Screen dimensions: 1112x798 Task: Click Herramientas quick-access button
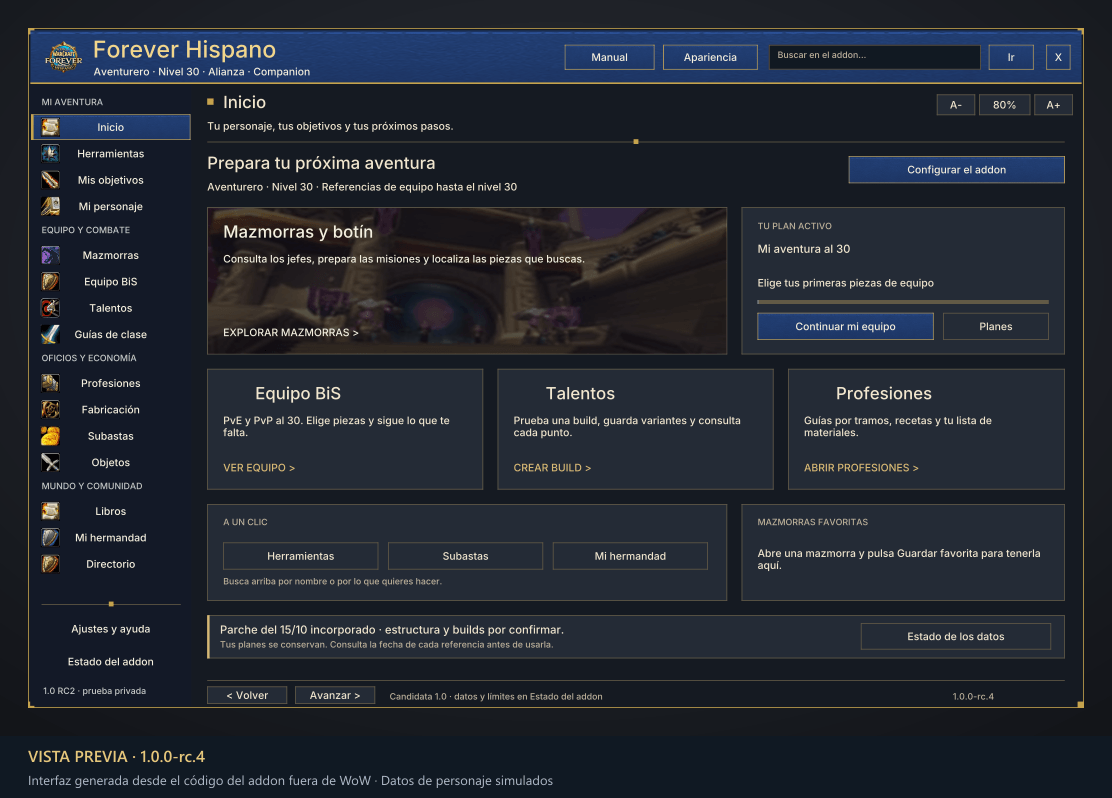[301, 556]
